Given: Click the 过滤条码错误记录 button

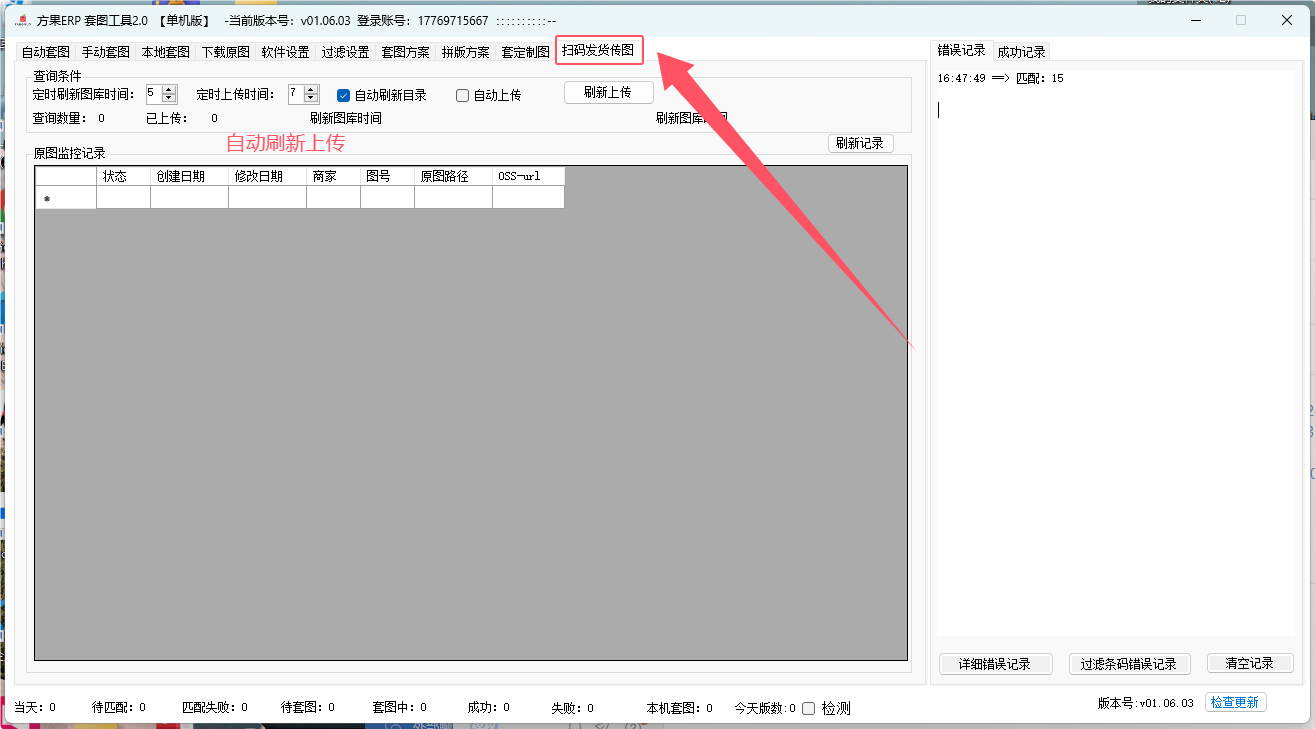Looking at the screenshot, I should click(x=1129, y=664).
